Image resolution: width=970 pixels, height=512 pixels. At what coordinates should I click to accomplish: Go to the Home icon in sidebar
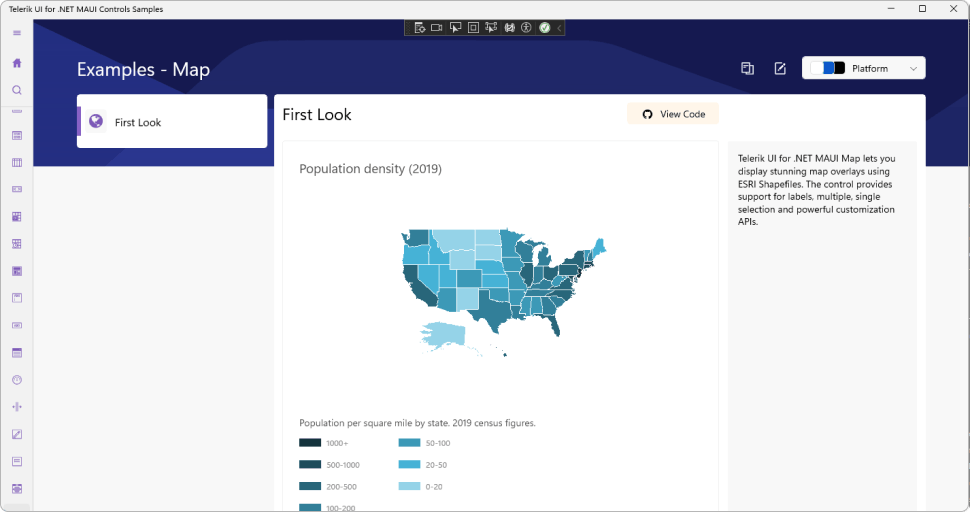point(17,63)
